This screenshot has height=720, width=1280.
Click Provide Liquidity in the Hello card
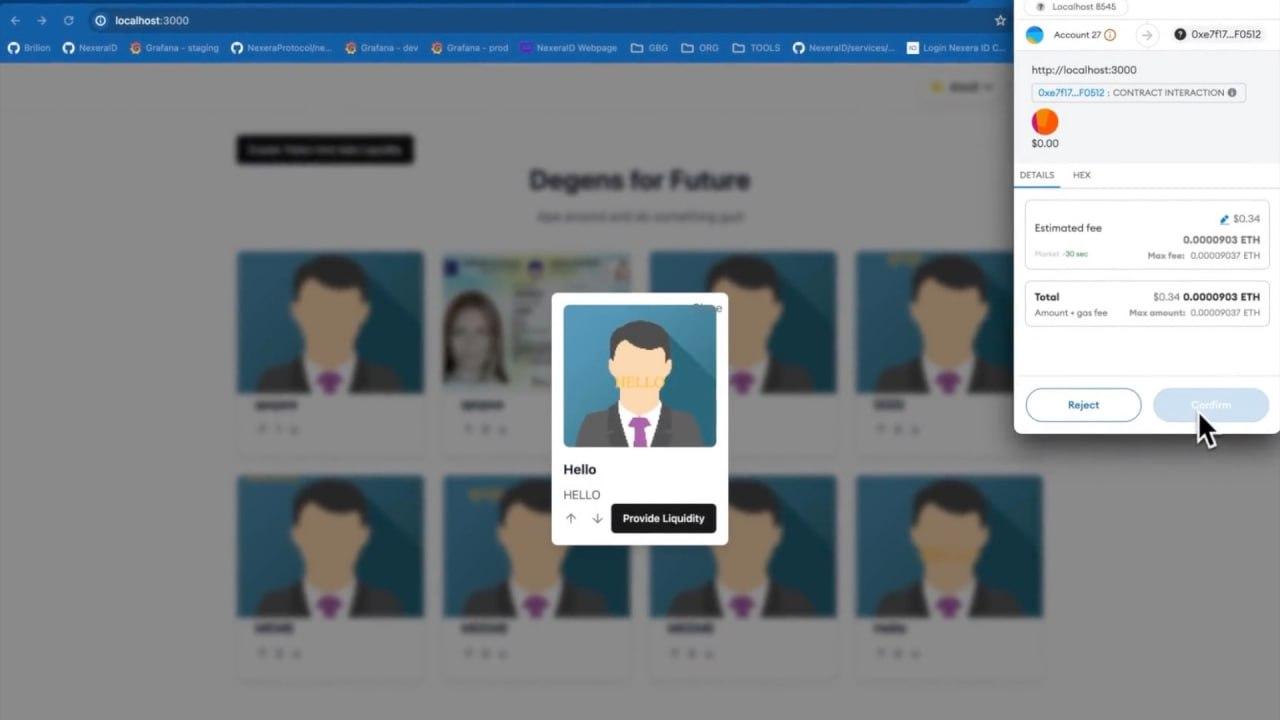point(664,518)
